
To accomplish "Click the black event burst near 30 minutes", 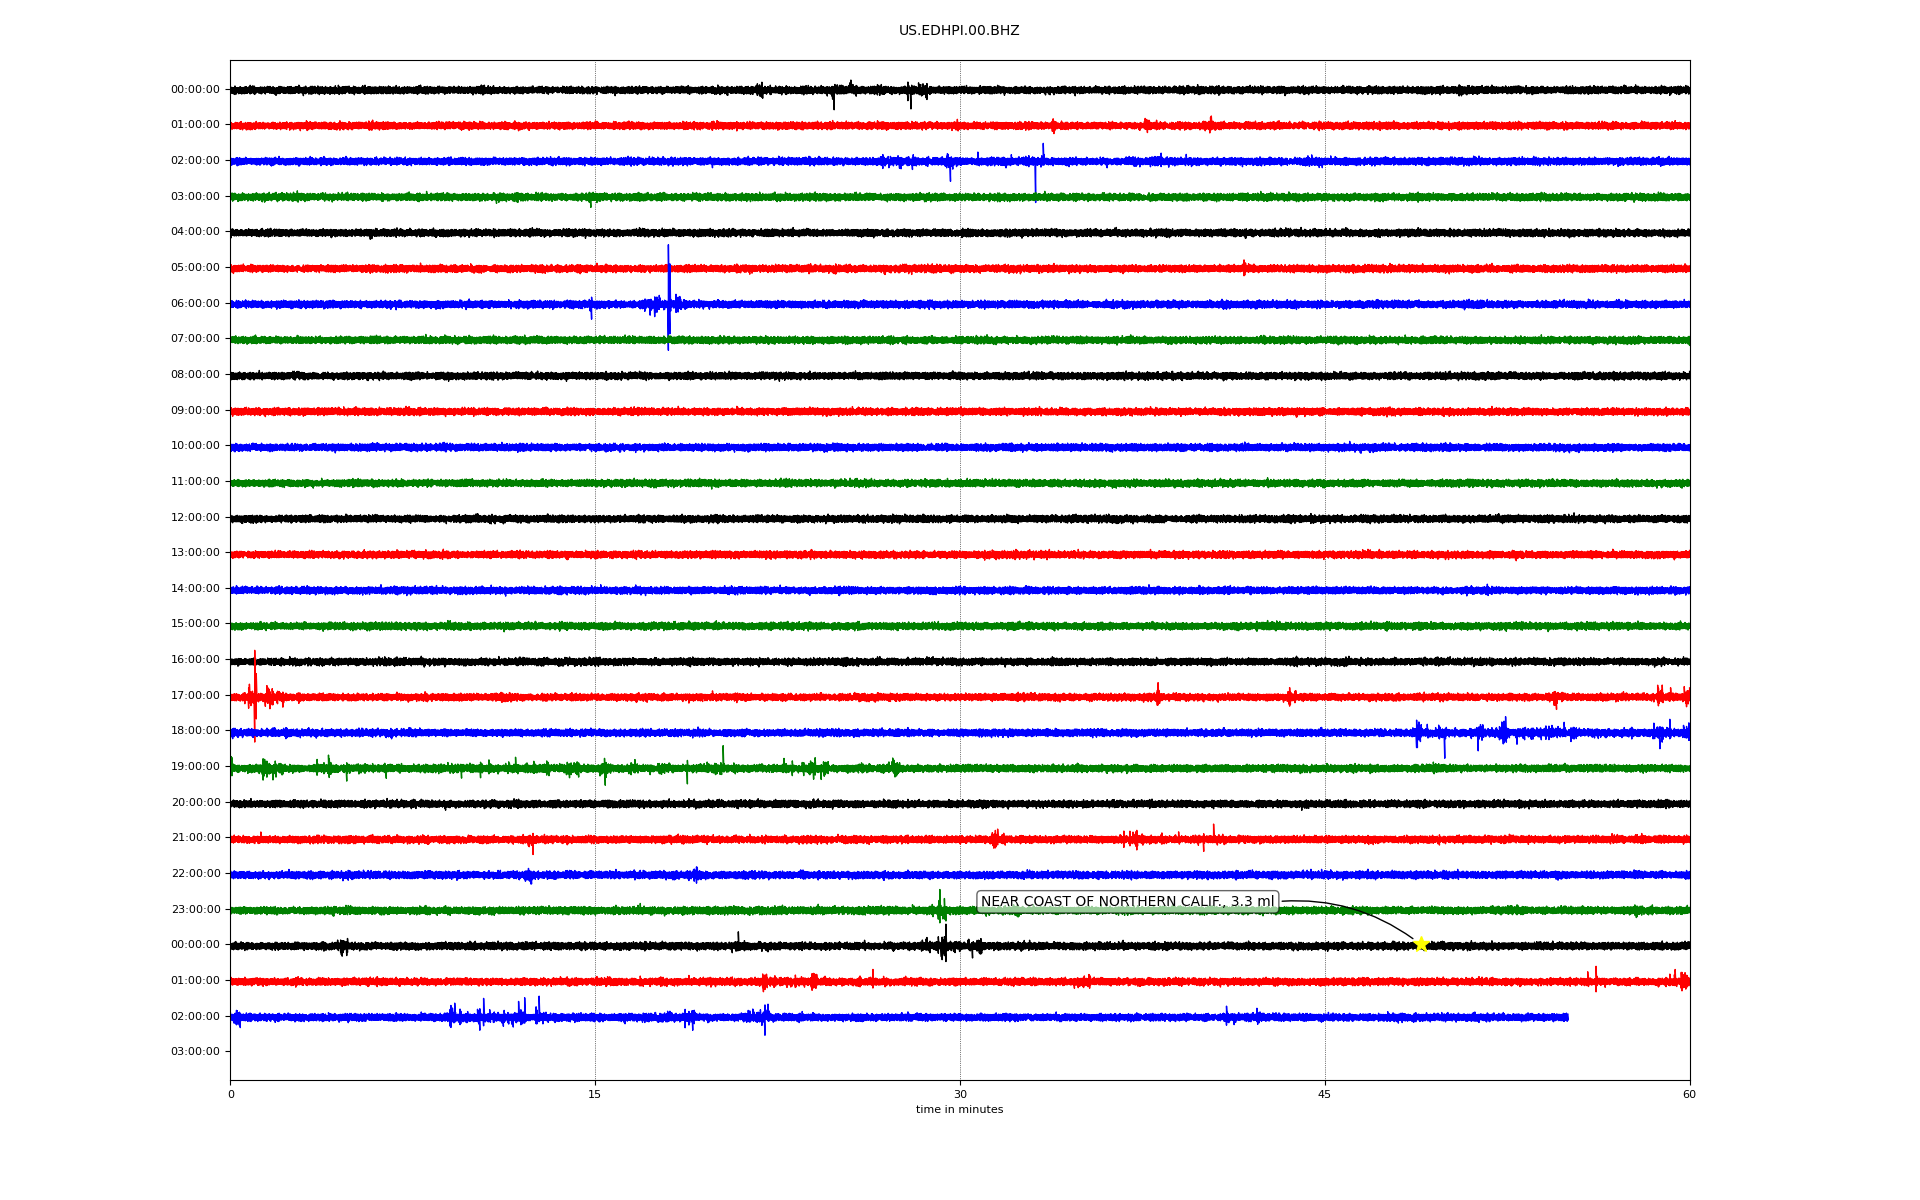I will coord(943,944).
